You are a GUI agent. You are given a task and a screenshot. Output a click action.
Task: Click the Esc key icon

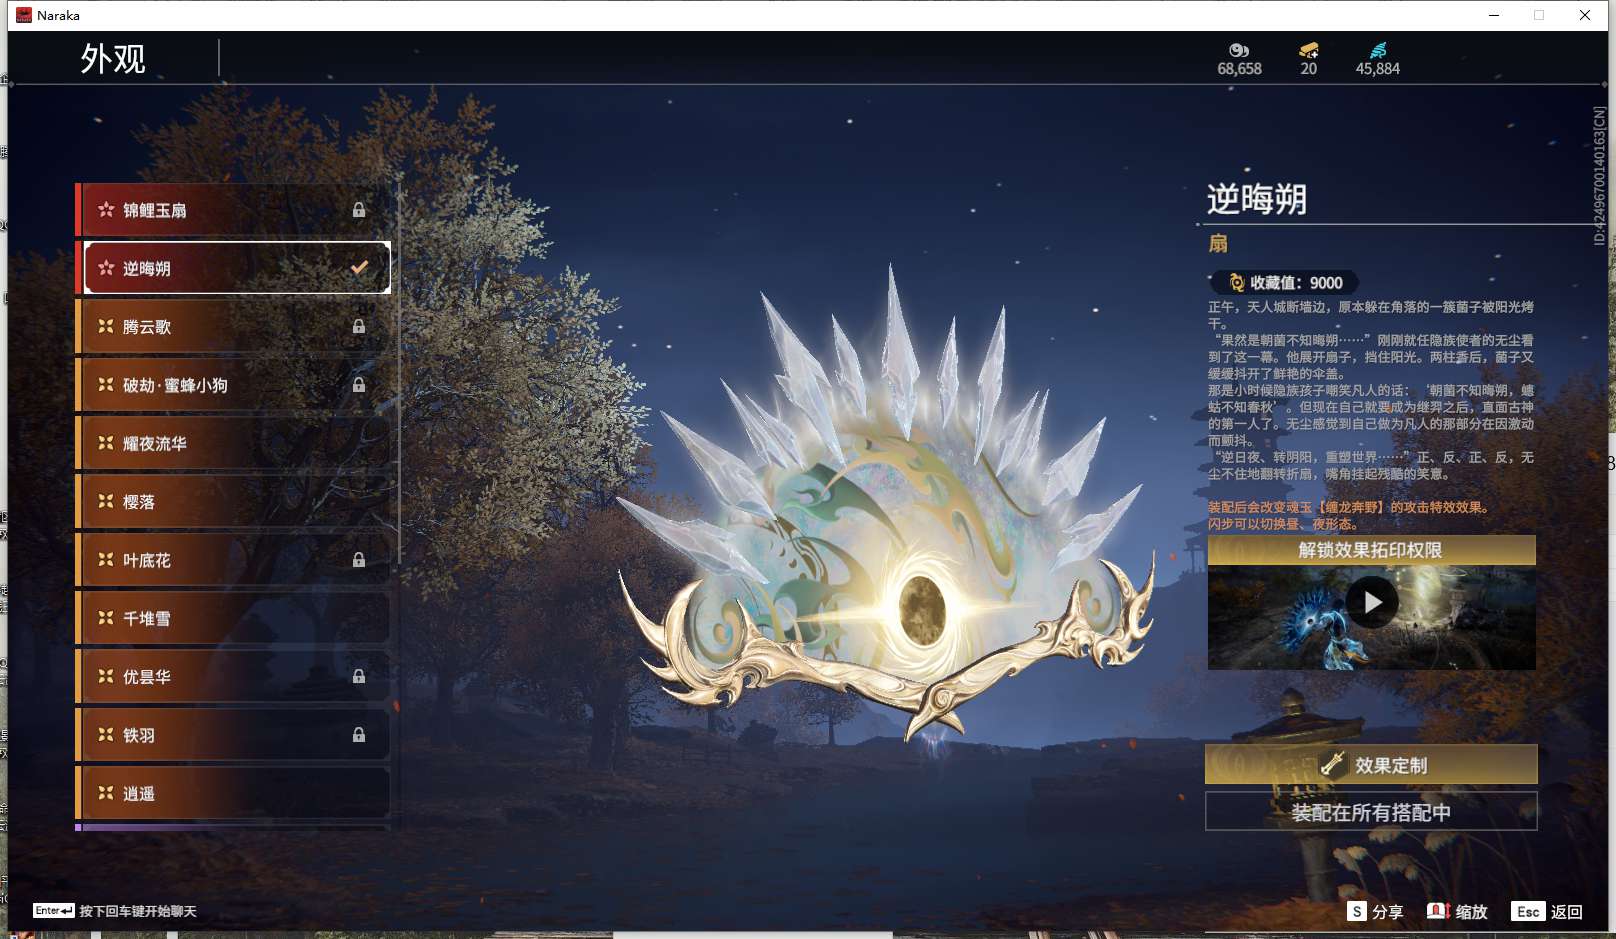1528,911
